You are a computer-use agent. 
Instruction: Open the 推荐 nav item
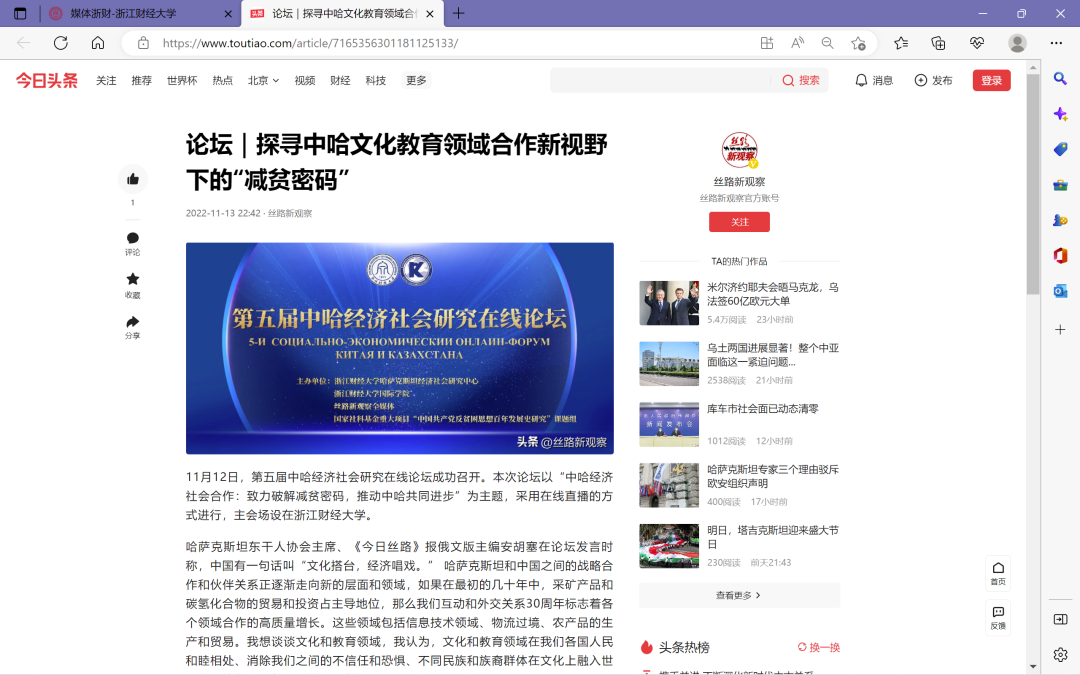click(x=142, y=81)
